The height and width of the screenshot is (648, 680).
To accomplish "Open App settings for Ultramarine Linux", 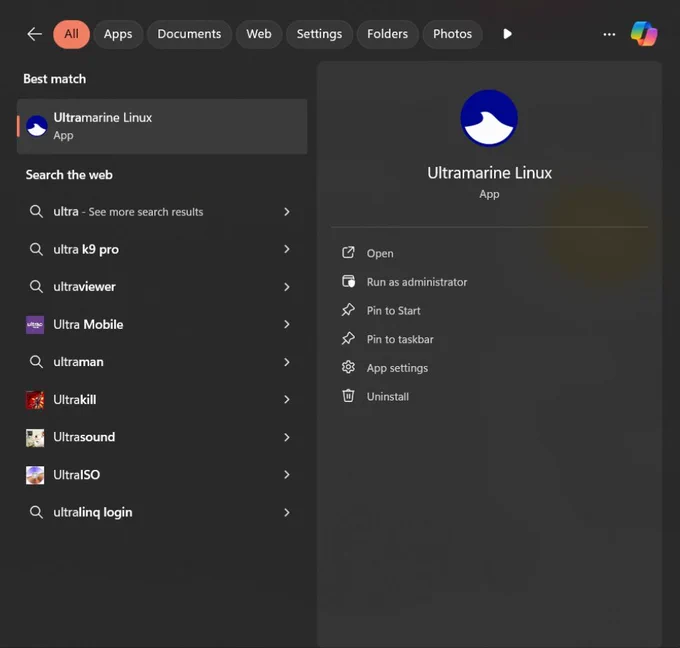I will coord(397,368).
